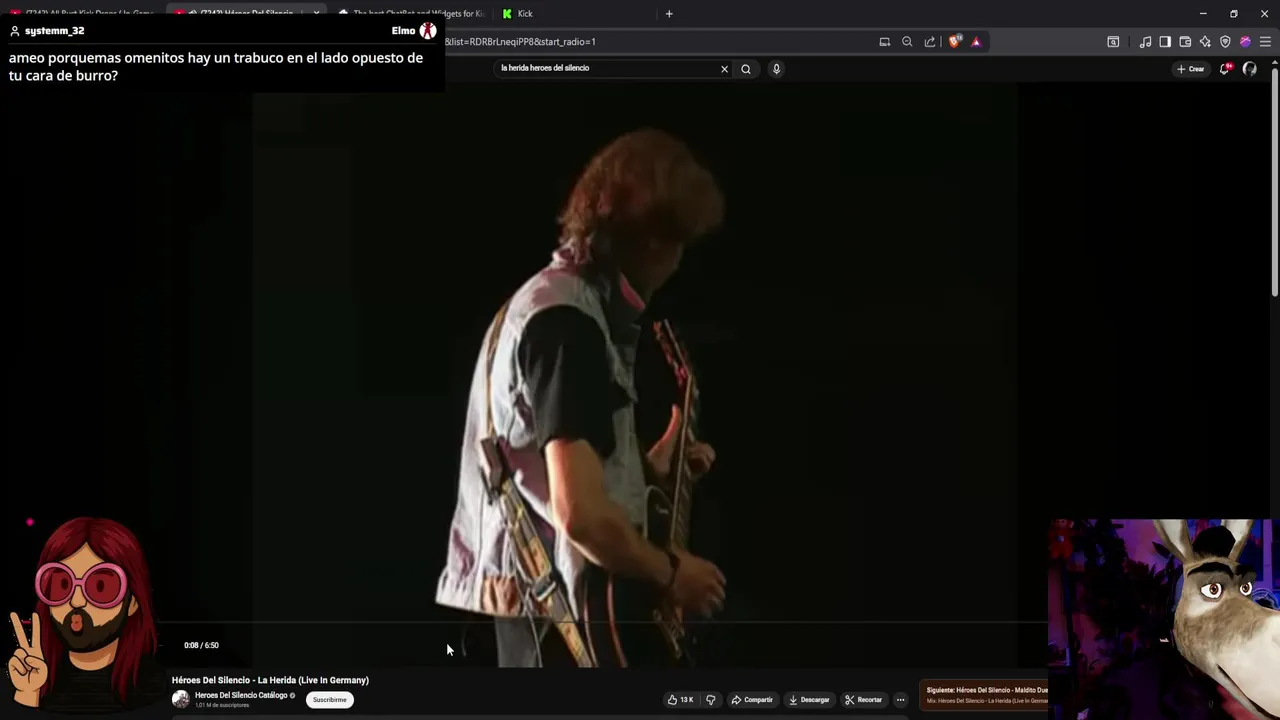The height and width of the screenshot is (720, 1280).
Task: Restore down the browser window
Action: (1233, 14)
